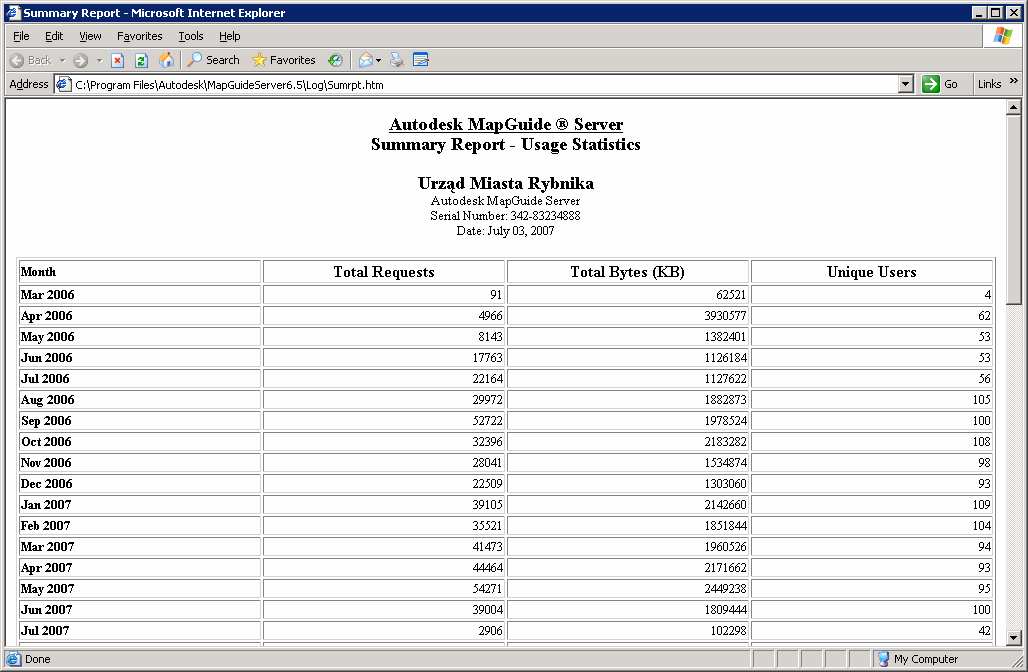Click the scroll down arrow
This screenshot has width=1028, height=672.
tap(1013, 637)
